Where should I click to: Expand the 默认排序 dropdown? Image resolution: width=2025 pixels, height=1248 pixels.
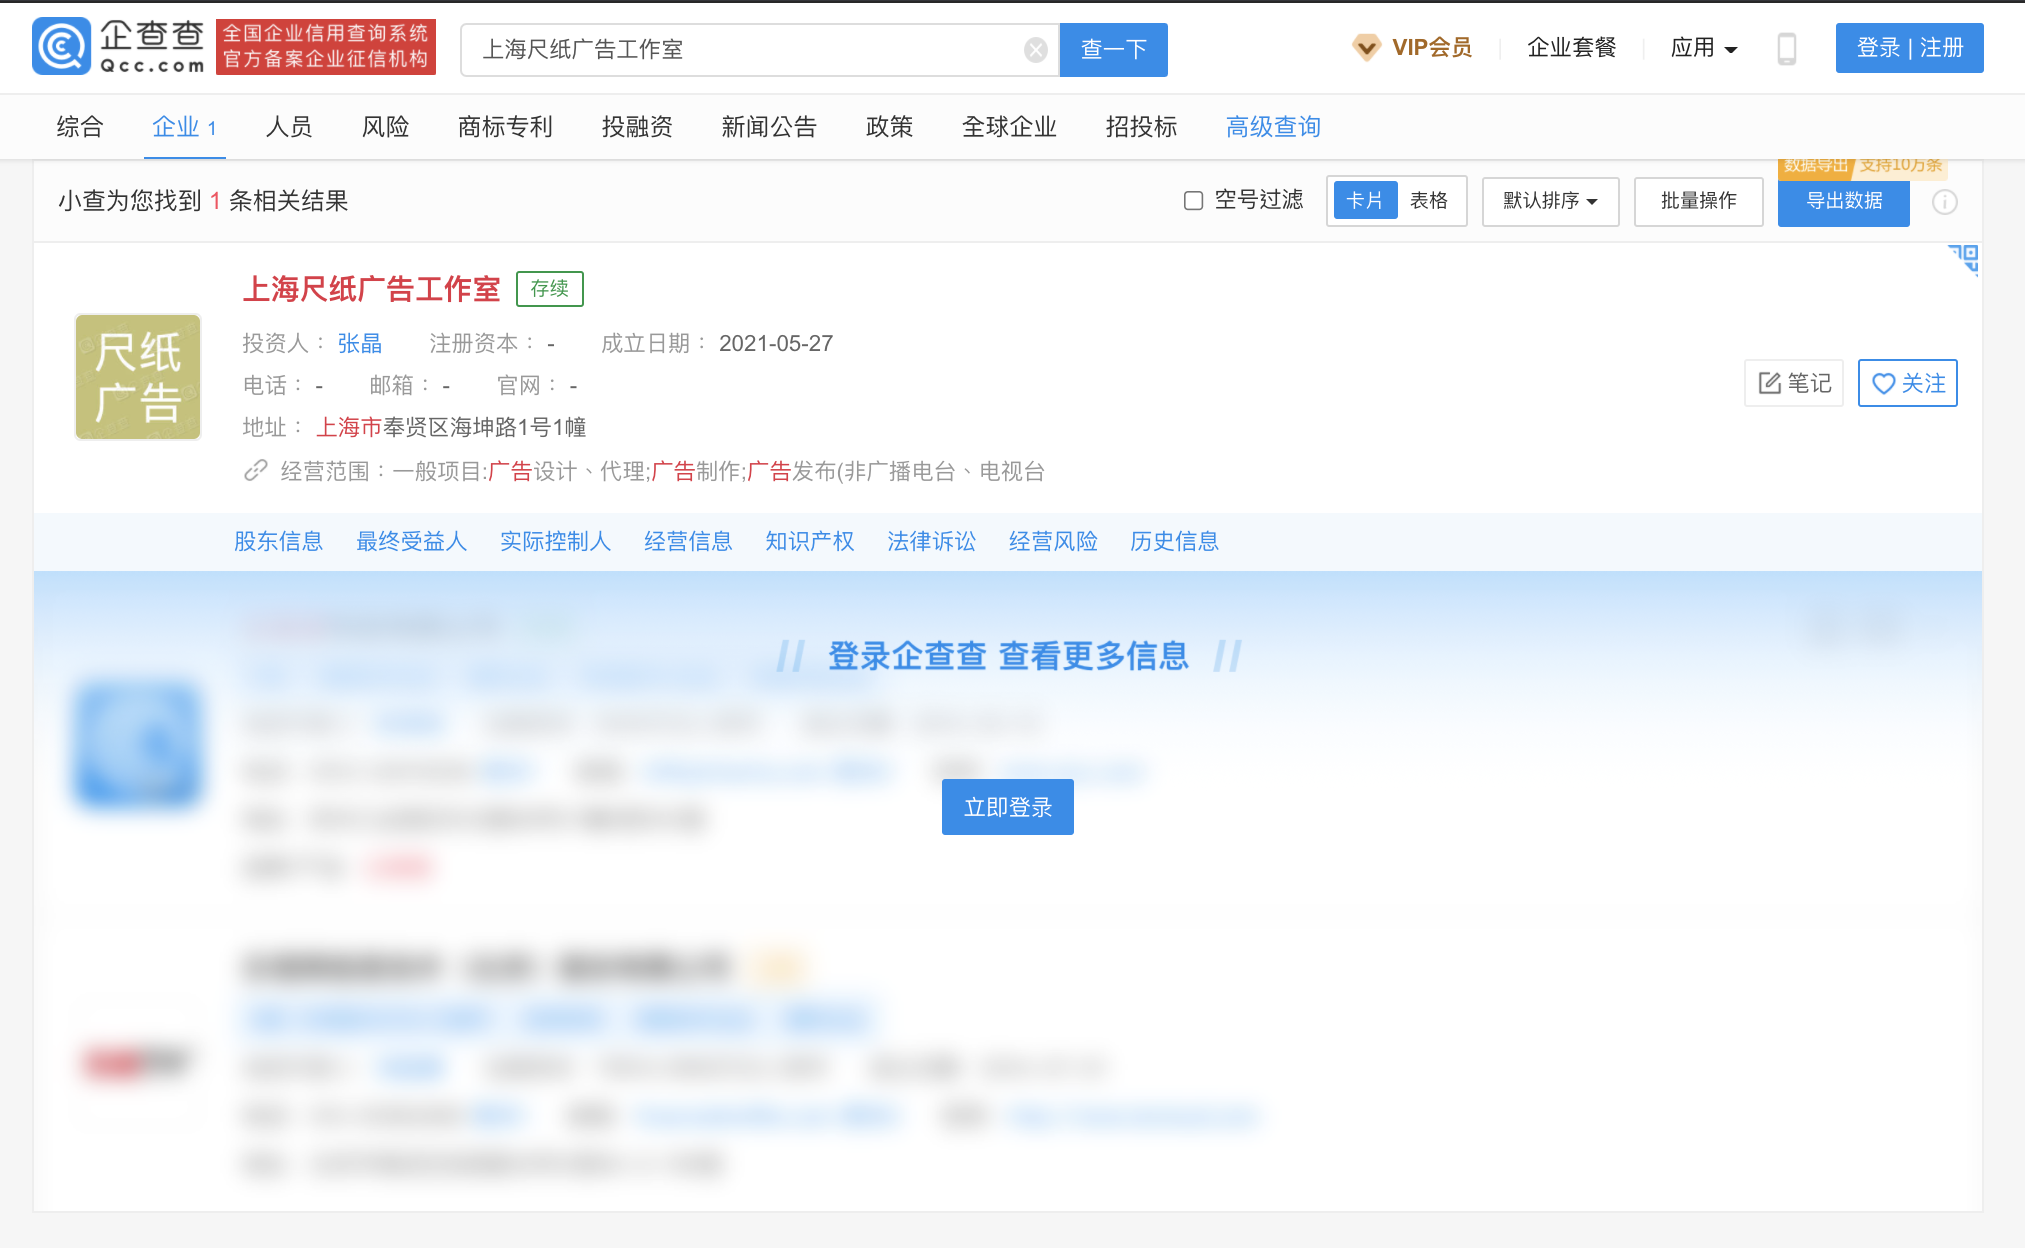coord(1550,201)
